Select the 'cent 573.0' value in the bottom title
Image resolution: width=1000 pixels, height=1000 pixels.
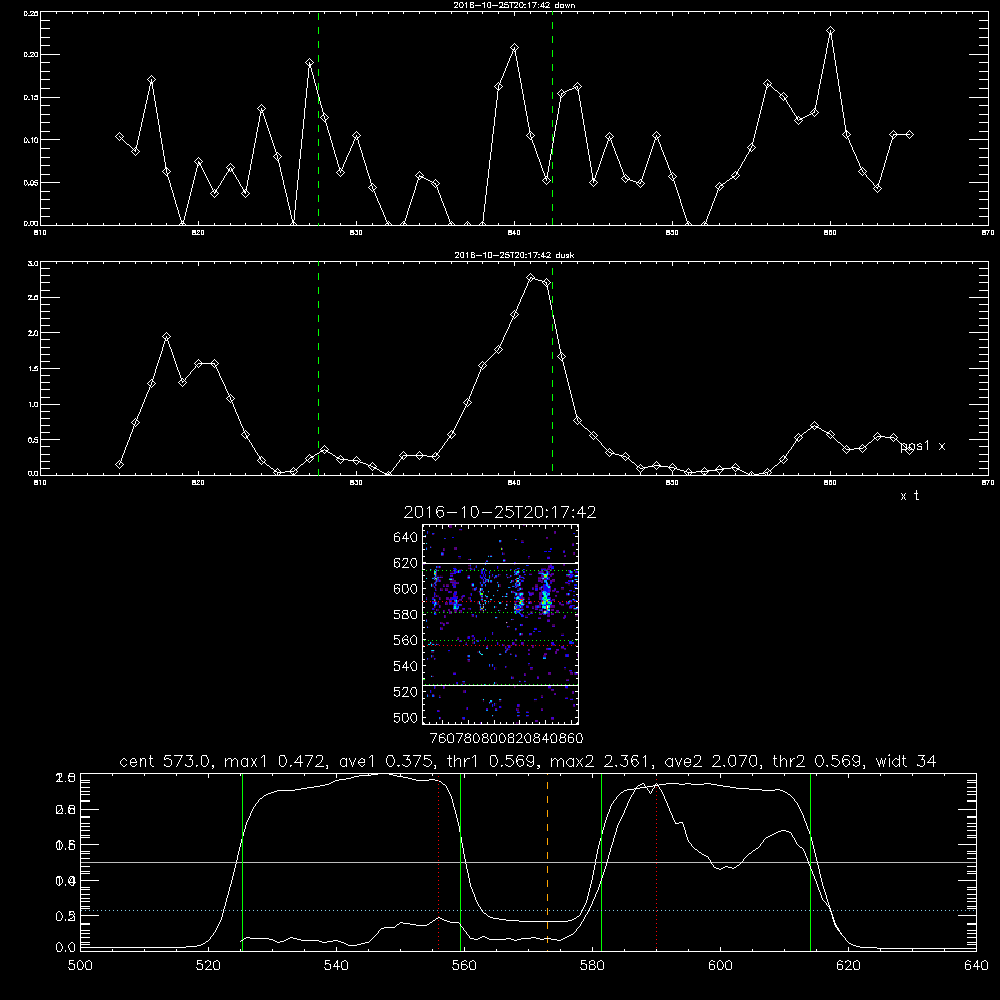click(x=166, y=761)
